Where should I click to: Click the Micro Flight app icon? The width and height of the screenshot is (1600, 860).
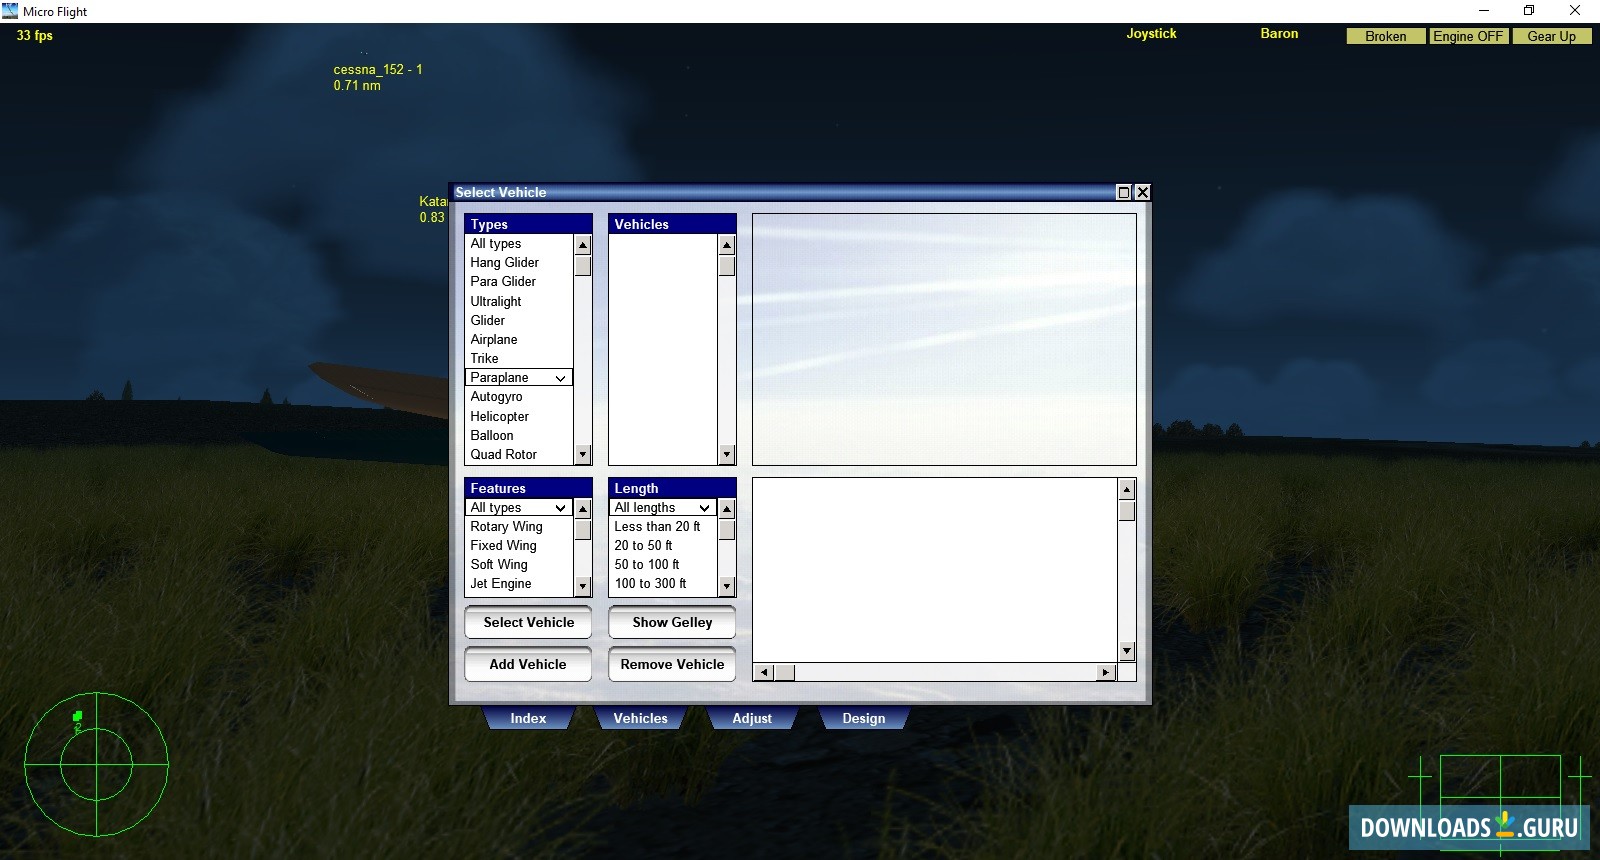[10, 11]
